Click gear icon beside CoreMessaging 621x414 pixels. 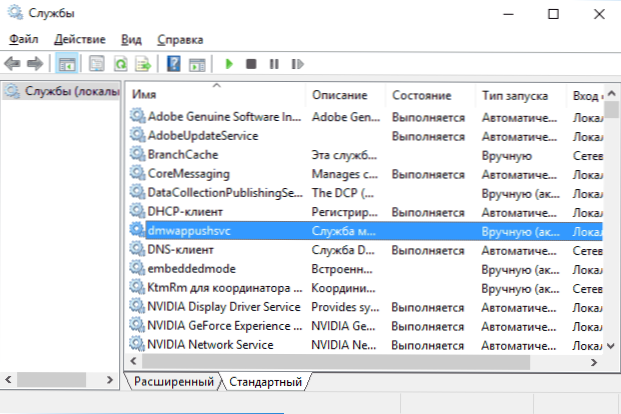[137, 173]
